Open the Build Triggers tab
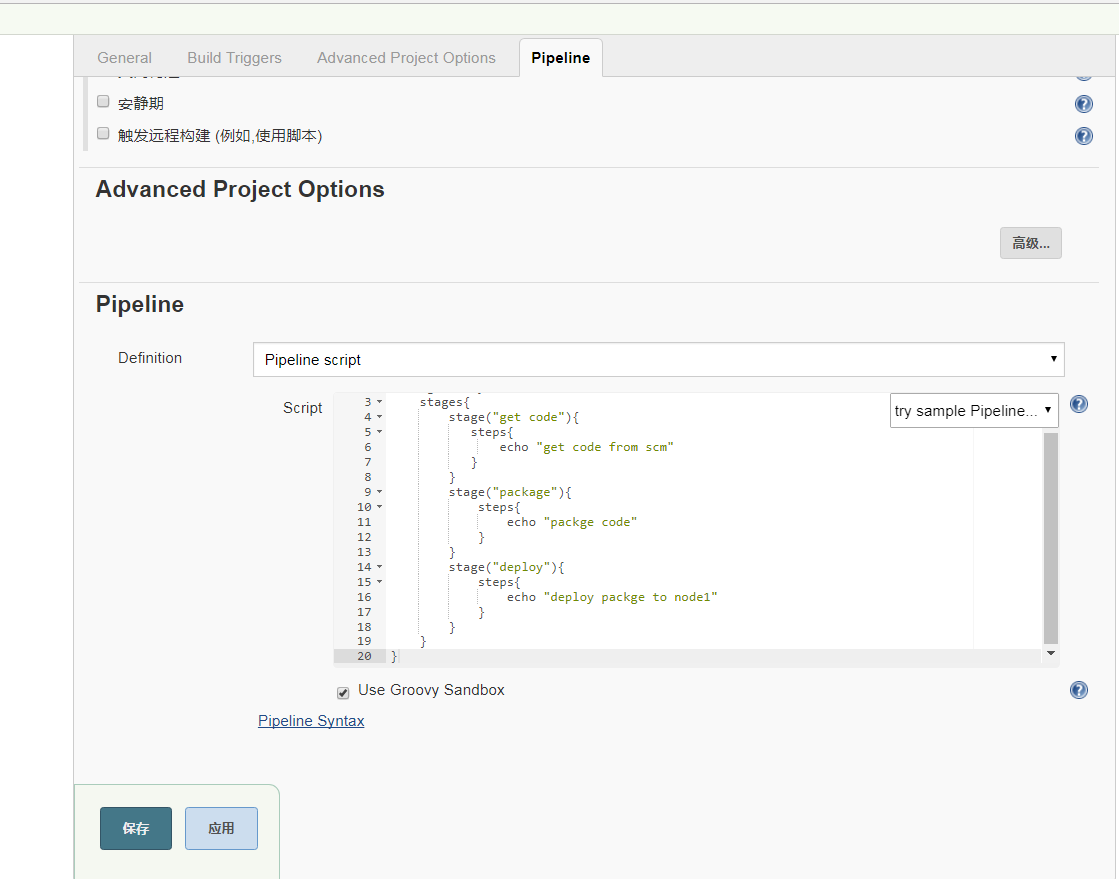The image size is (1119, 879). coord(234,58)
